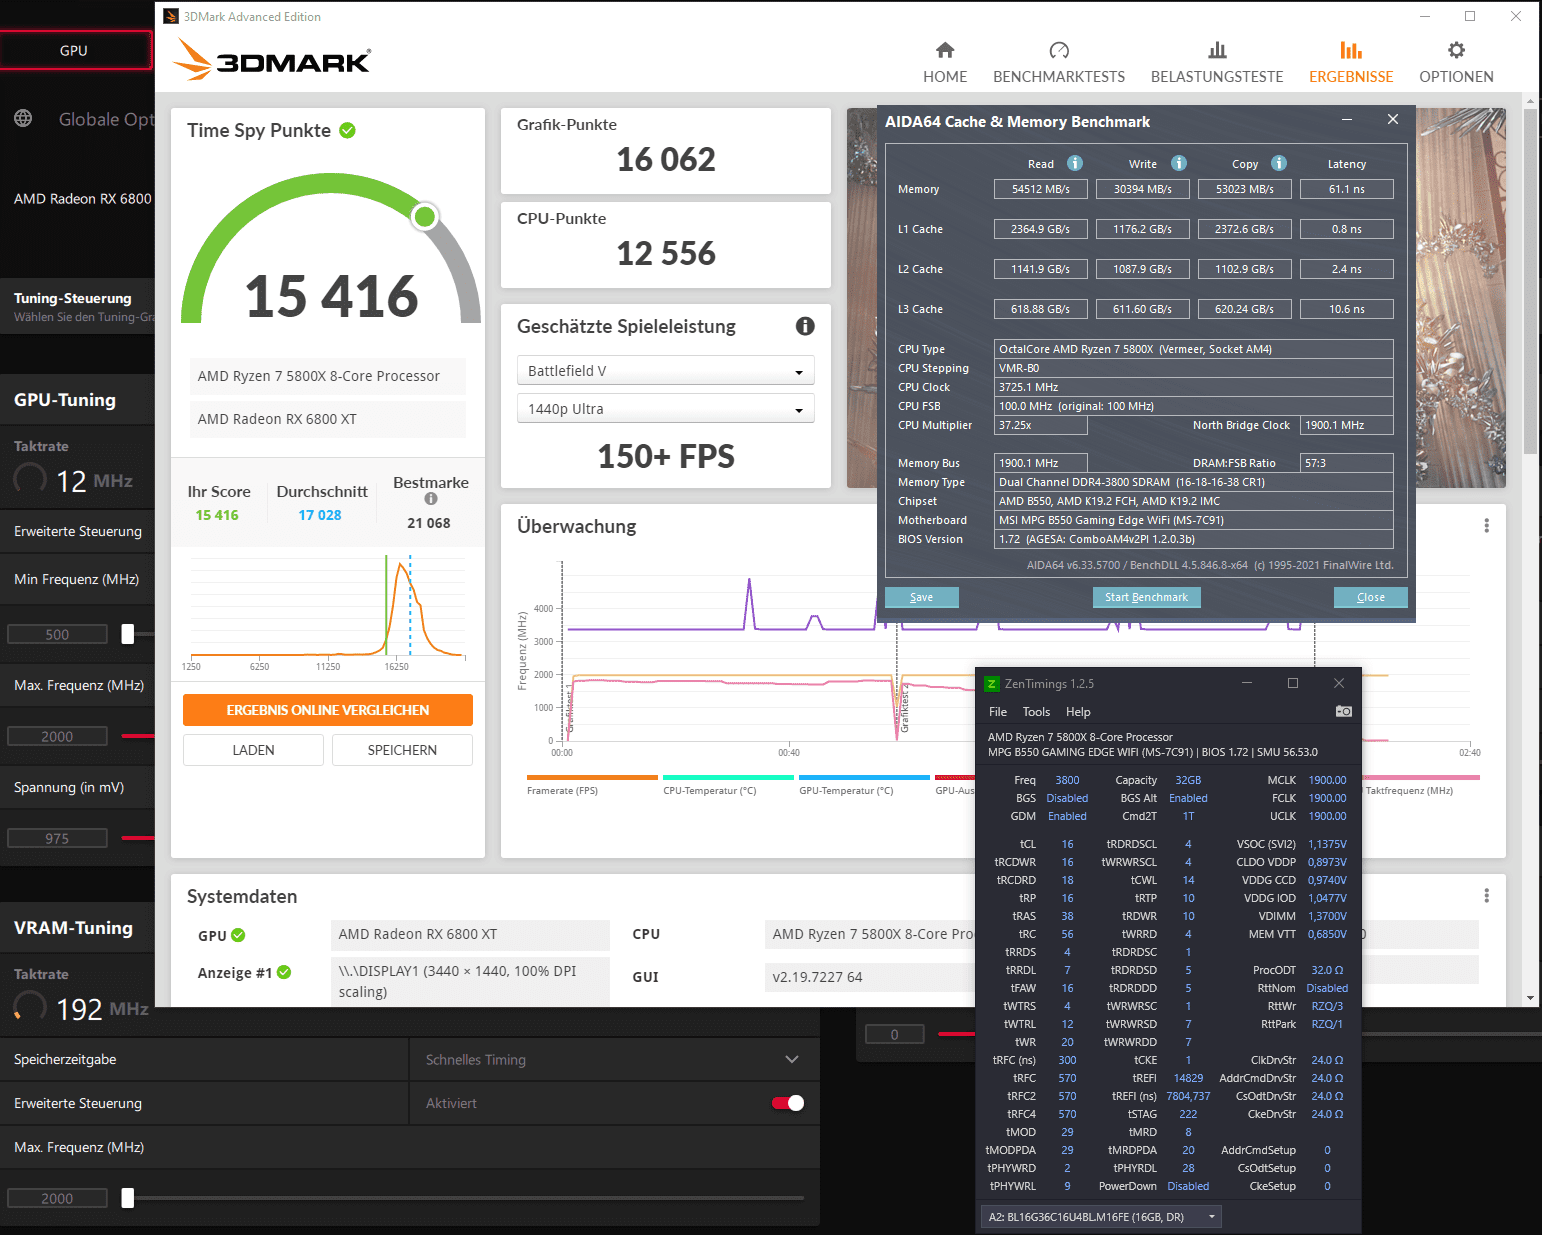
Task: Open the Überwachung three-dot menu
Action: (1486, 526)
